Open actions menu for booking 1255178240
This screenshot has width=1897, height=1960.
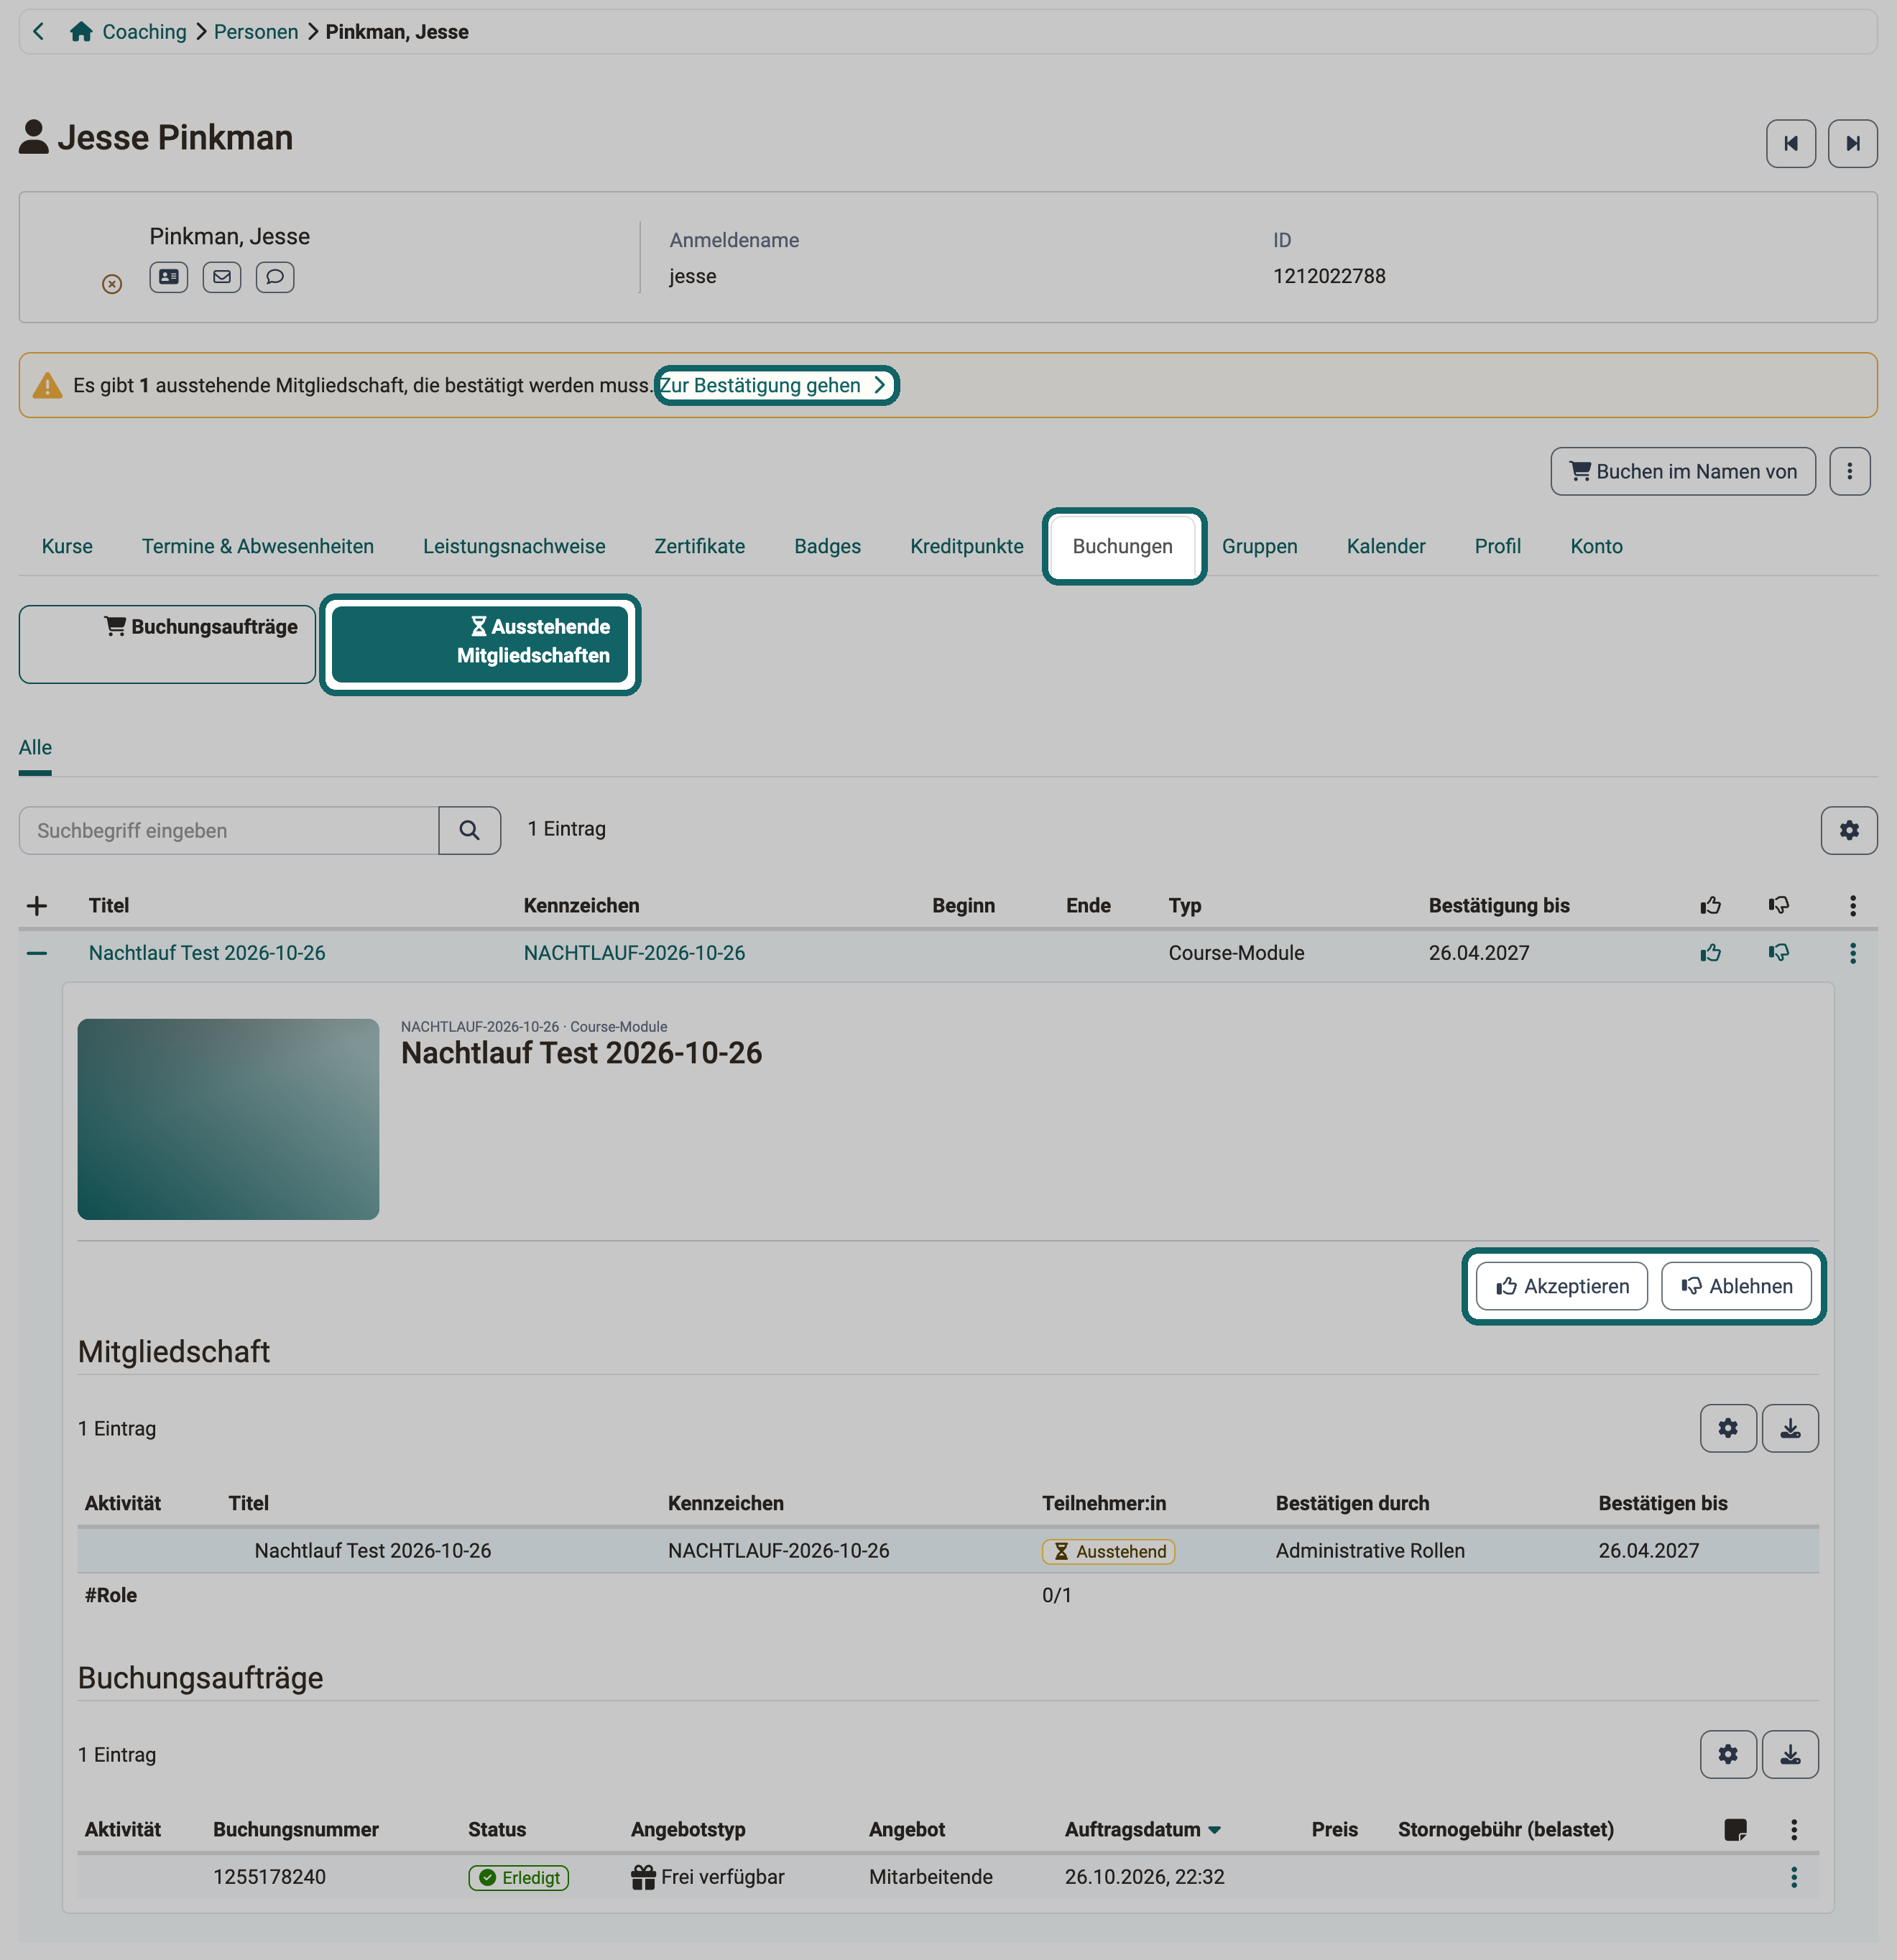point(1793,1877)
